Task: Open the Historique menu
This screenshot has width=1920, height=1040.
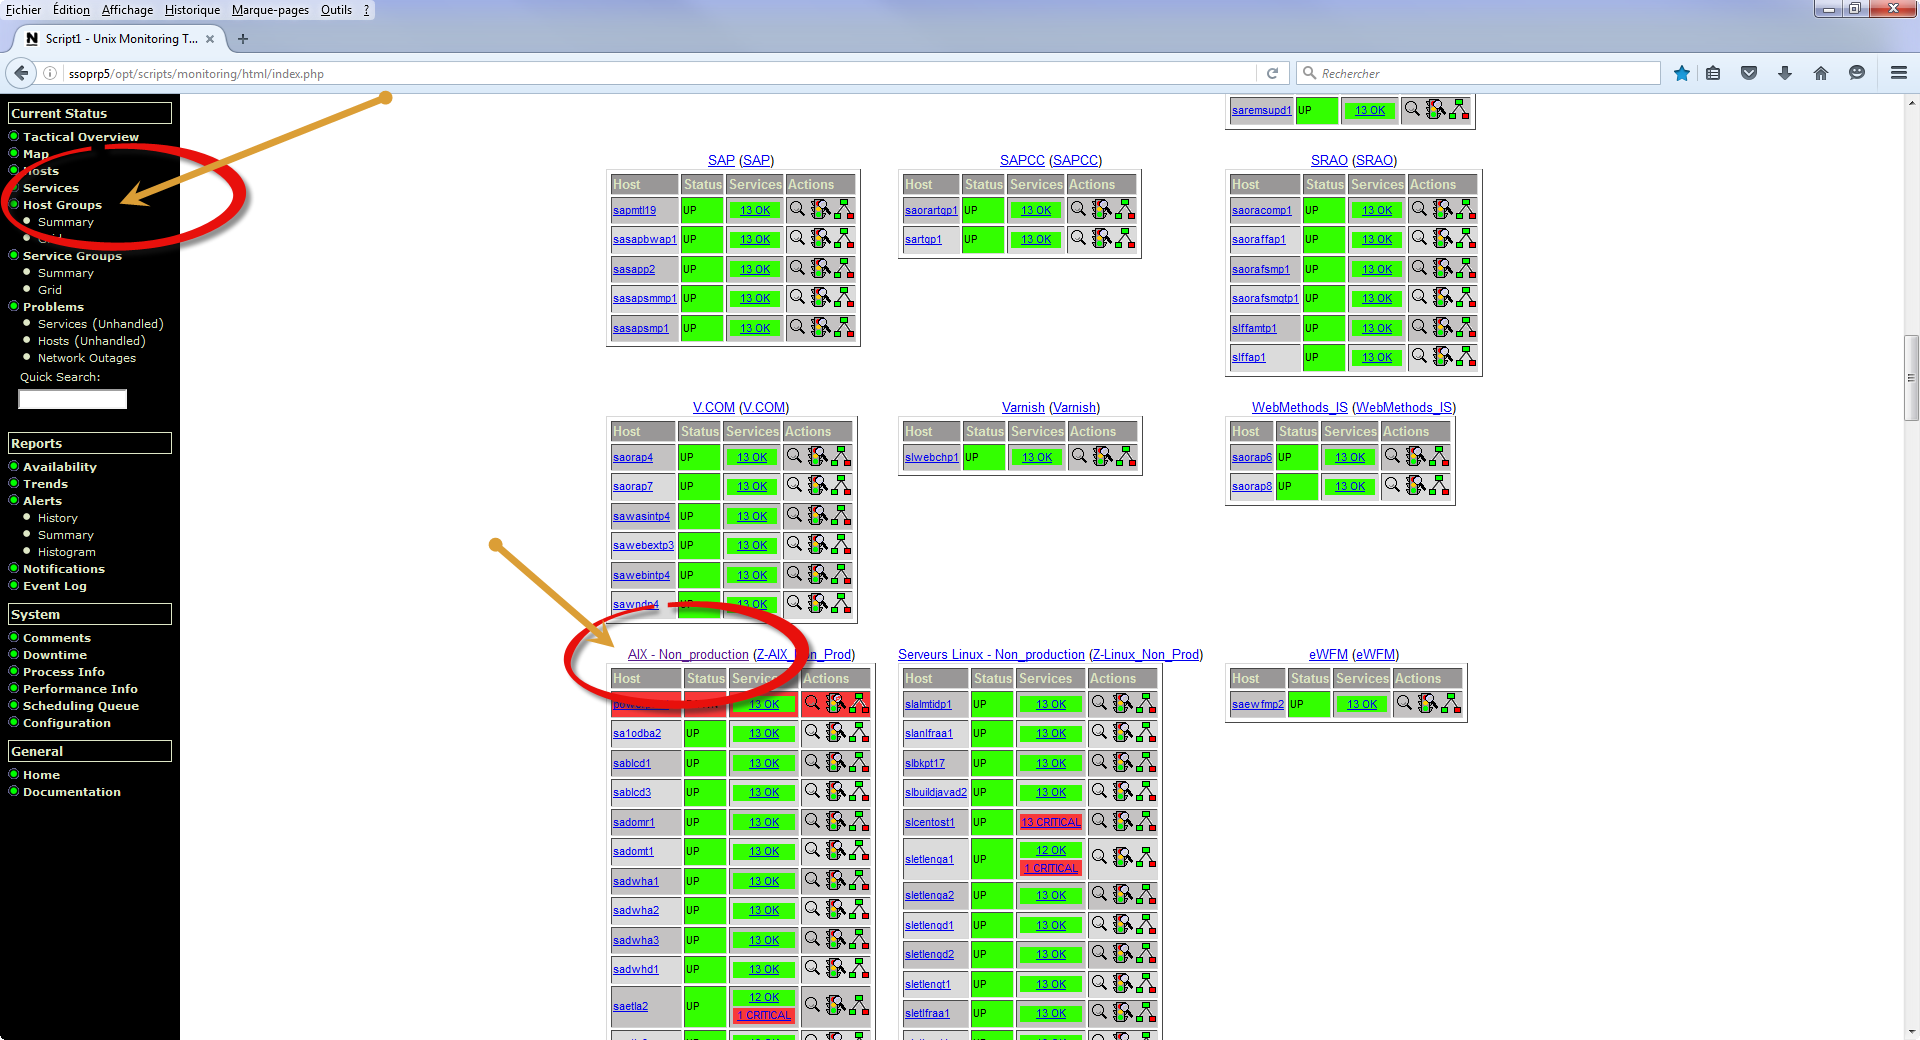Action: (x=192, y=10)
